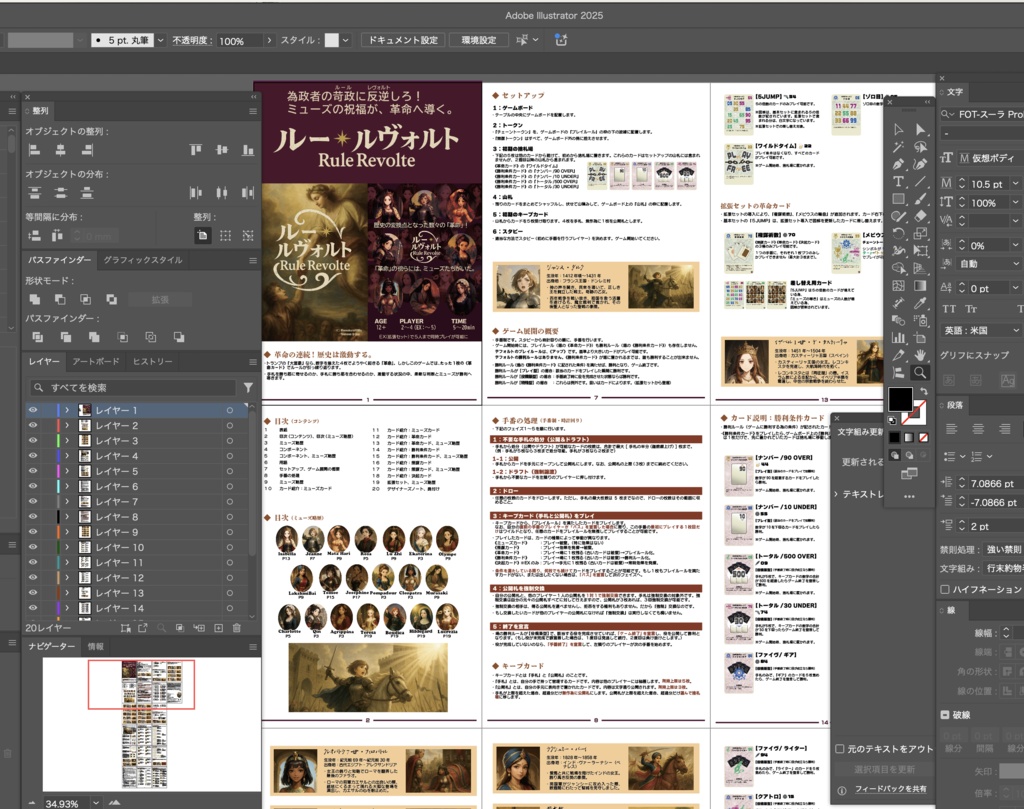Screen dimensions: 1024x809
Task: Hide レイヤー 3 visibility eye
Action: point(33,441)
